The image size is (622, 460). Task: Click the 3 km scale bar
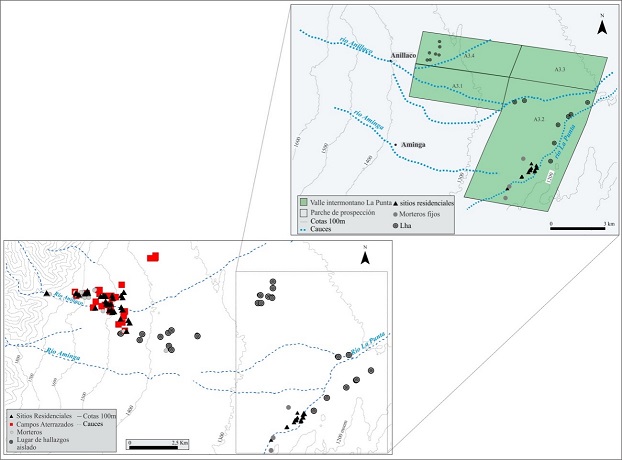coord(576,227)
